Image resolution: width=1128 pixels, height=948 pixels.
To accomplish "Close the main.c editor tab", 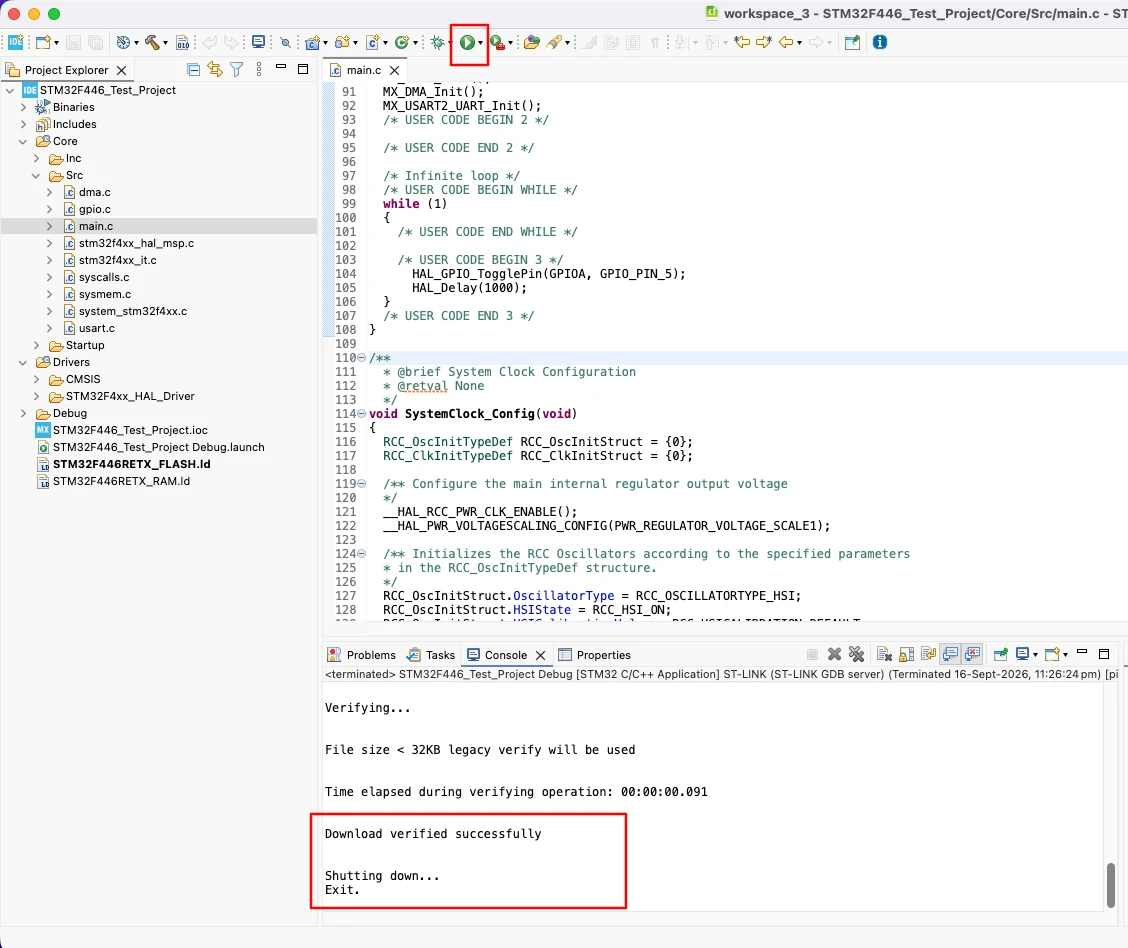I will [394, 70].
